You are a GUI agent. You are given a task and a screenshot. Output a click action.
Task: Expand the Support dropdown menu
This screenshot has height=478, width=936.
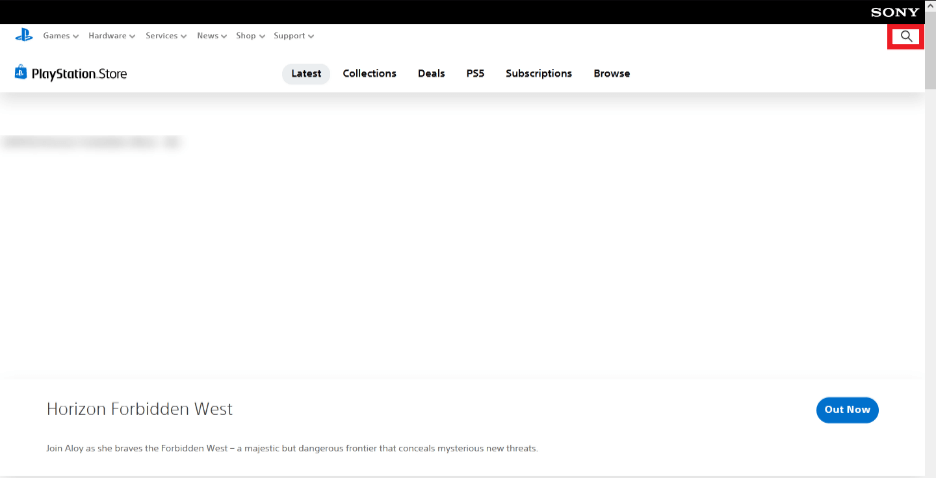pyautogui.click(x=294, y=36)
